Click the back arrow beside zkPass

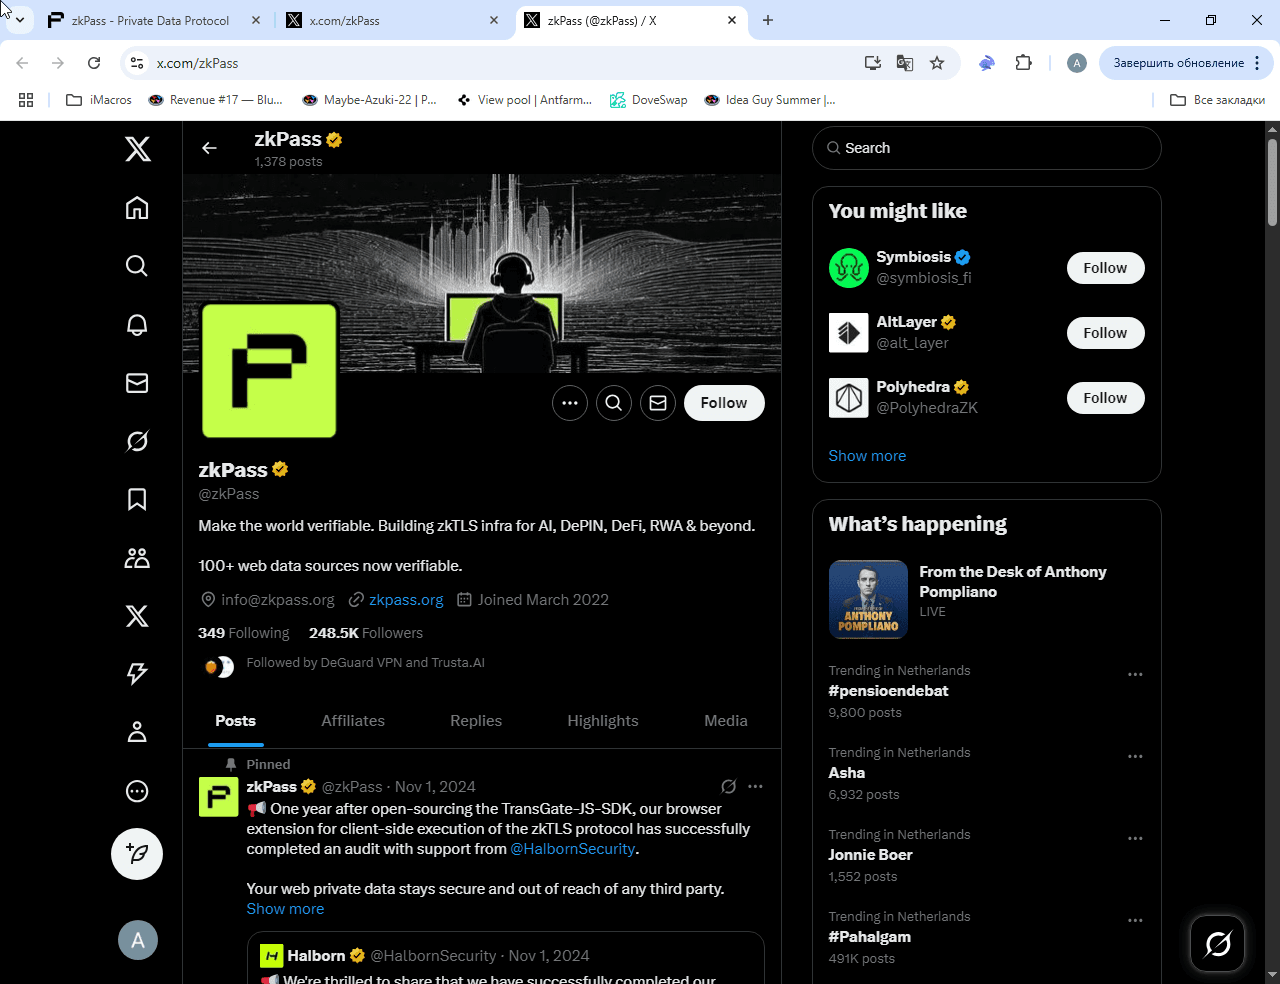(209, 148)
